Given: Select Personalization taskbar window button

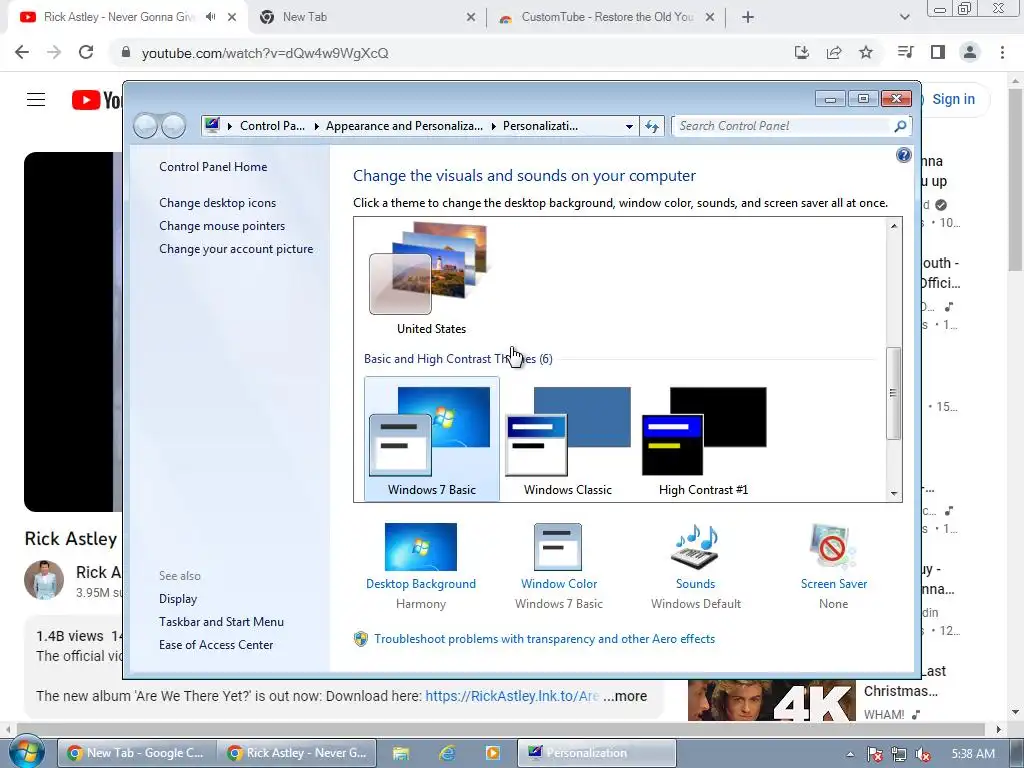Looking at the screenshot, I should tap(596, 753).
